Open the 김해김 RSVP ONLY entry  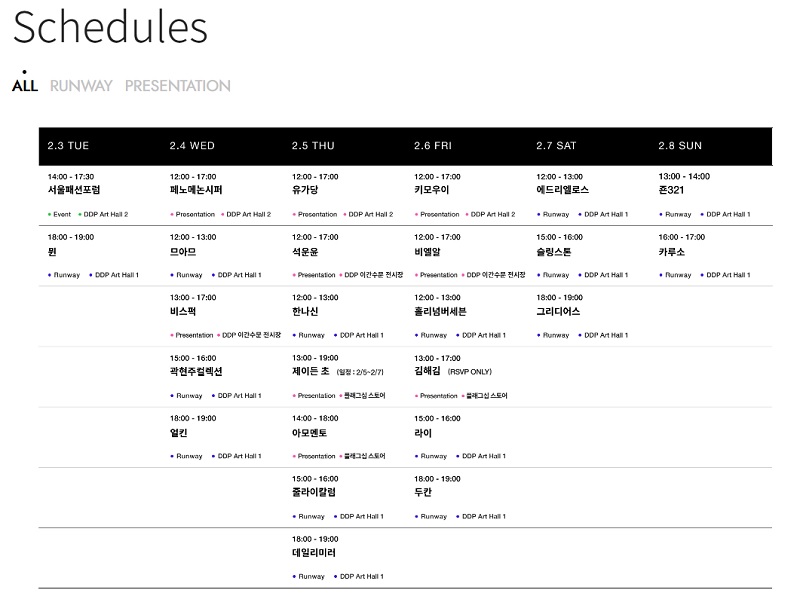point(427,372)
